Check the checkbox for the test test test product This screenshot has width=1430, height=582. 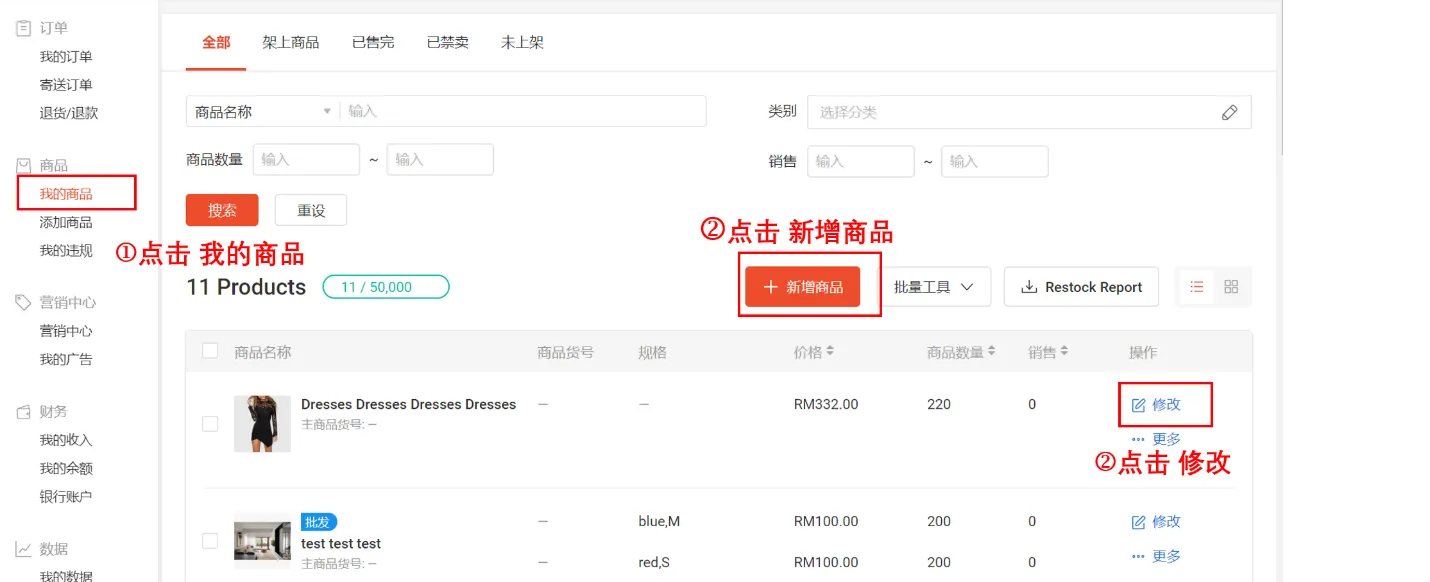[x=209, y=540]
